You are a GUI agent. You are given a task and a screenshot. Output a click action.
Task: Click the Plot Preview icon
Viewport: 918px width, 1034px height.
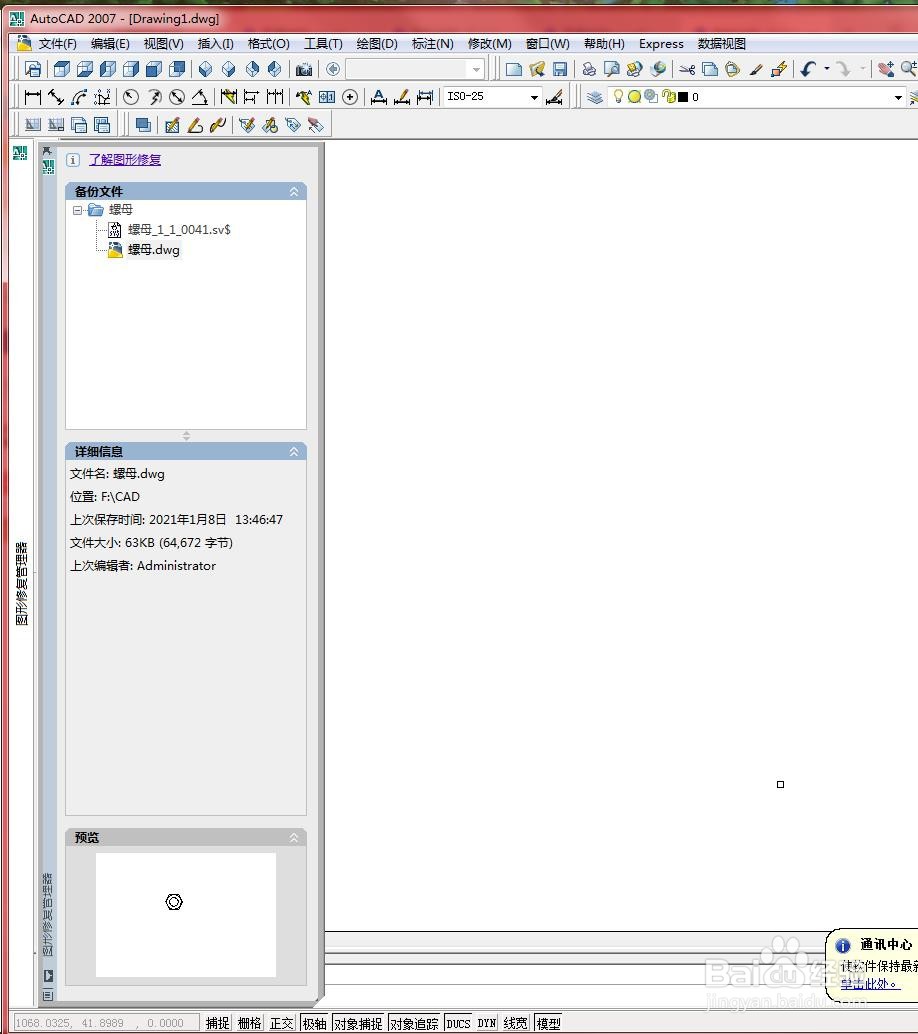click(x=611, y=69)
